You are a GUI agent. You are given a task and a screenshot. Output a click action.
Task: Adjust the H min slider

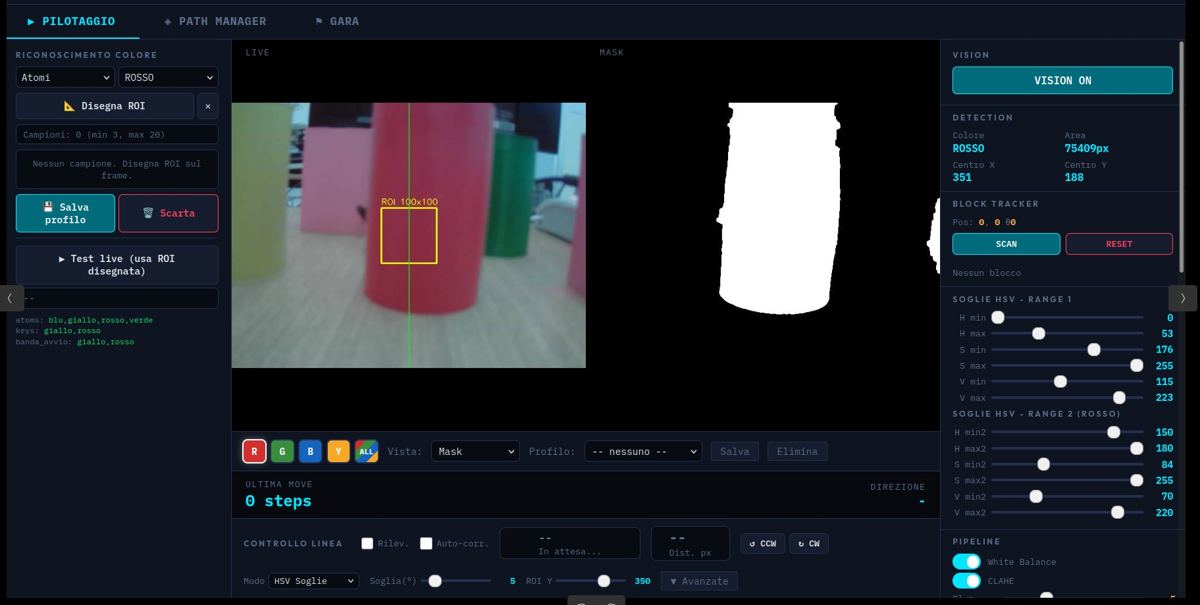[x=1067, y=317]
